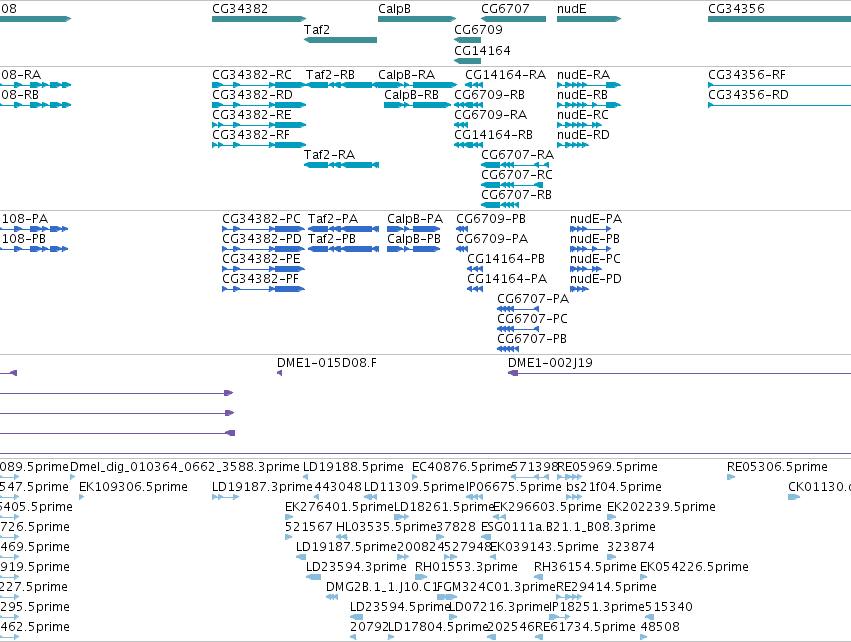
Task: Click EST label bs21f04.5prime
Action: click(x=614, y=487)
